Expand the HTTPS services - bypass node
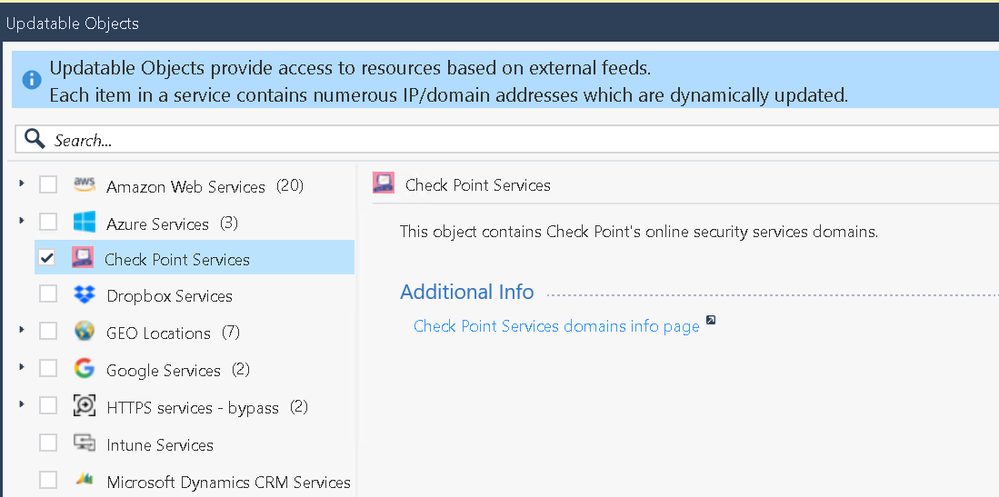 (22, 404)
